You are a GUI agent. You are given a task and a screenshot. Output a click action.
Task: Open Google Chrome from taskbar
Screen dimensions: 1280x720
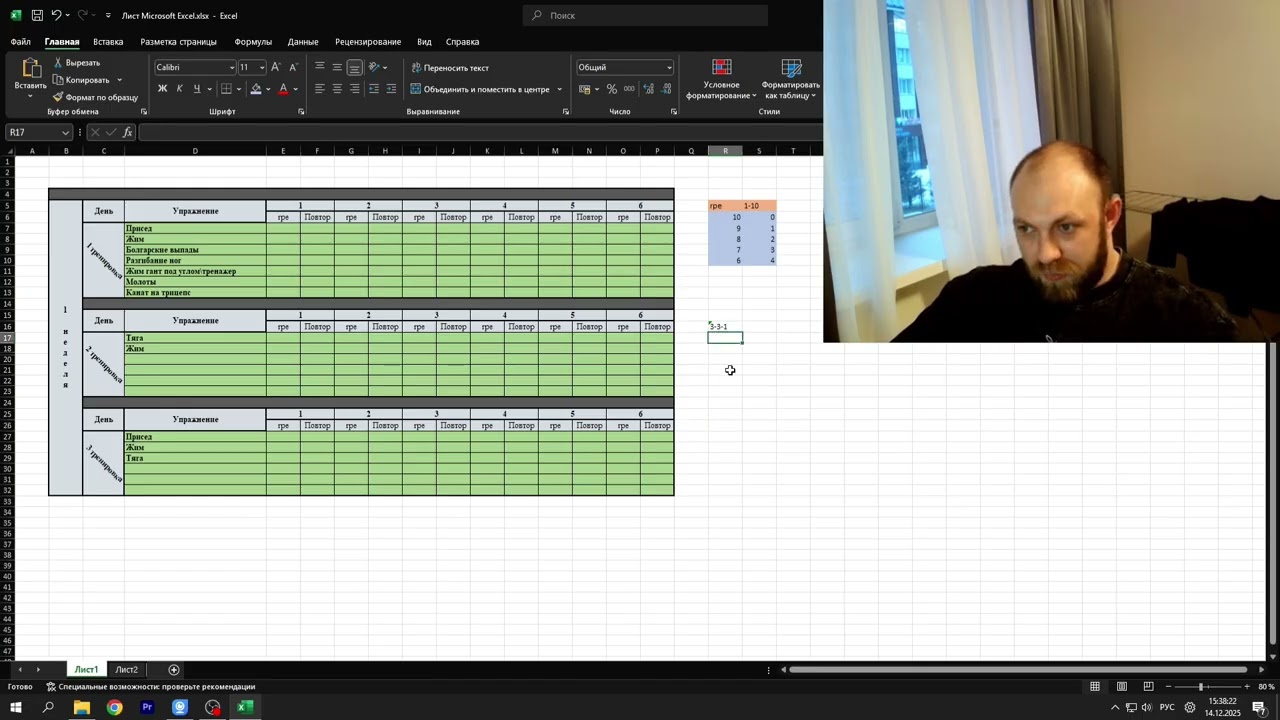coord(114,707)
